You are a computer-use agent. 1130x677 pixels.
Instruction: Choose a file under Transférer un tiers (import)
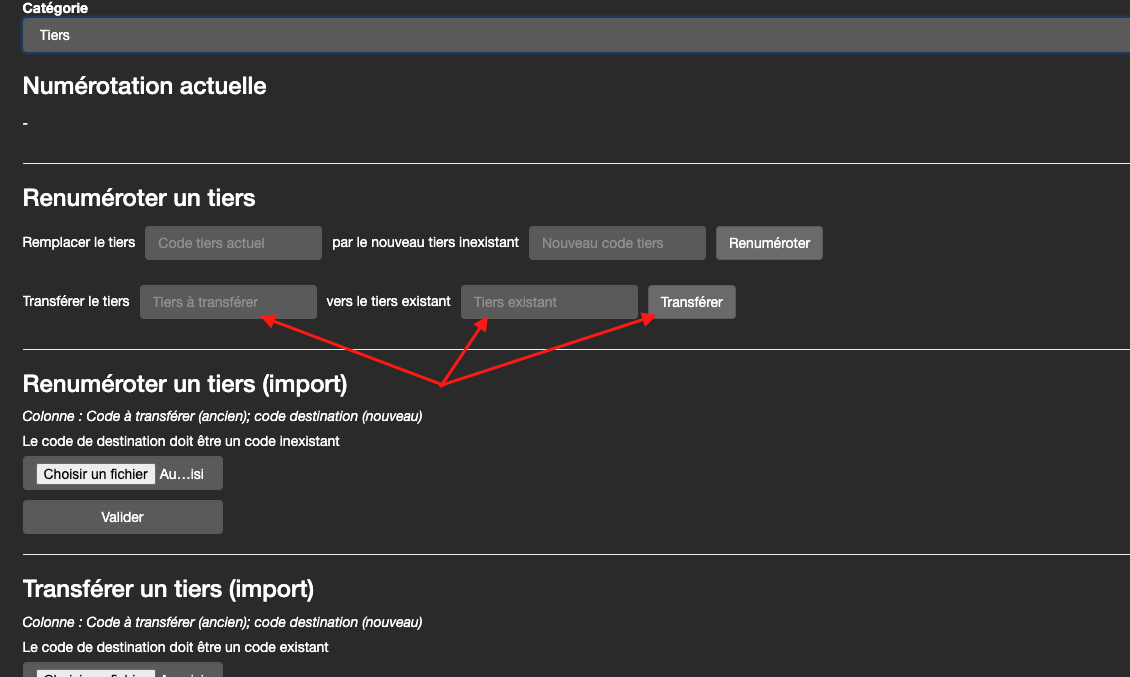97,672
